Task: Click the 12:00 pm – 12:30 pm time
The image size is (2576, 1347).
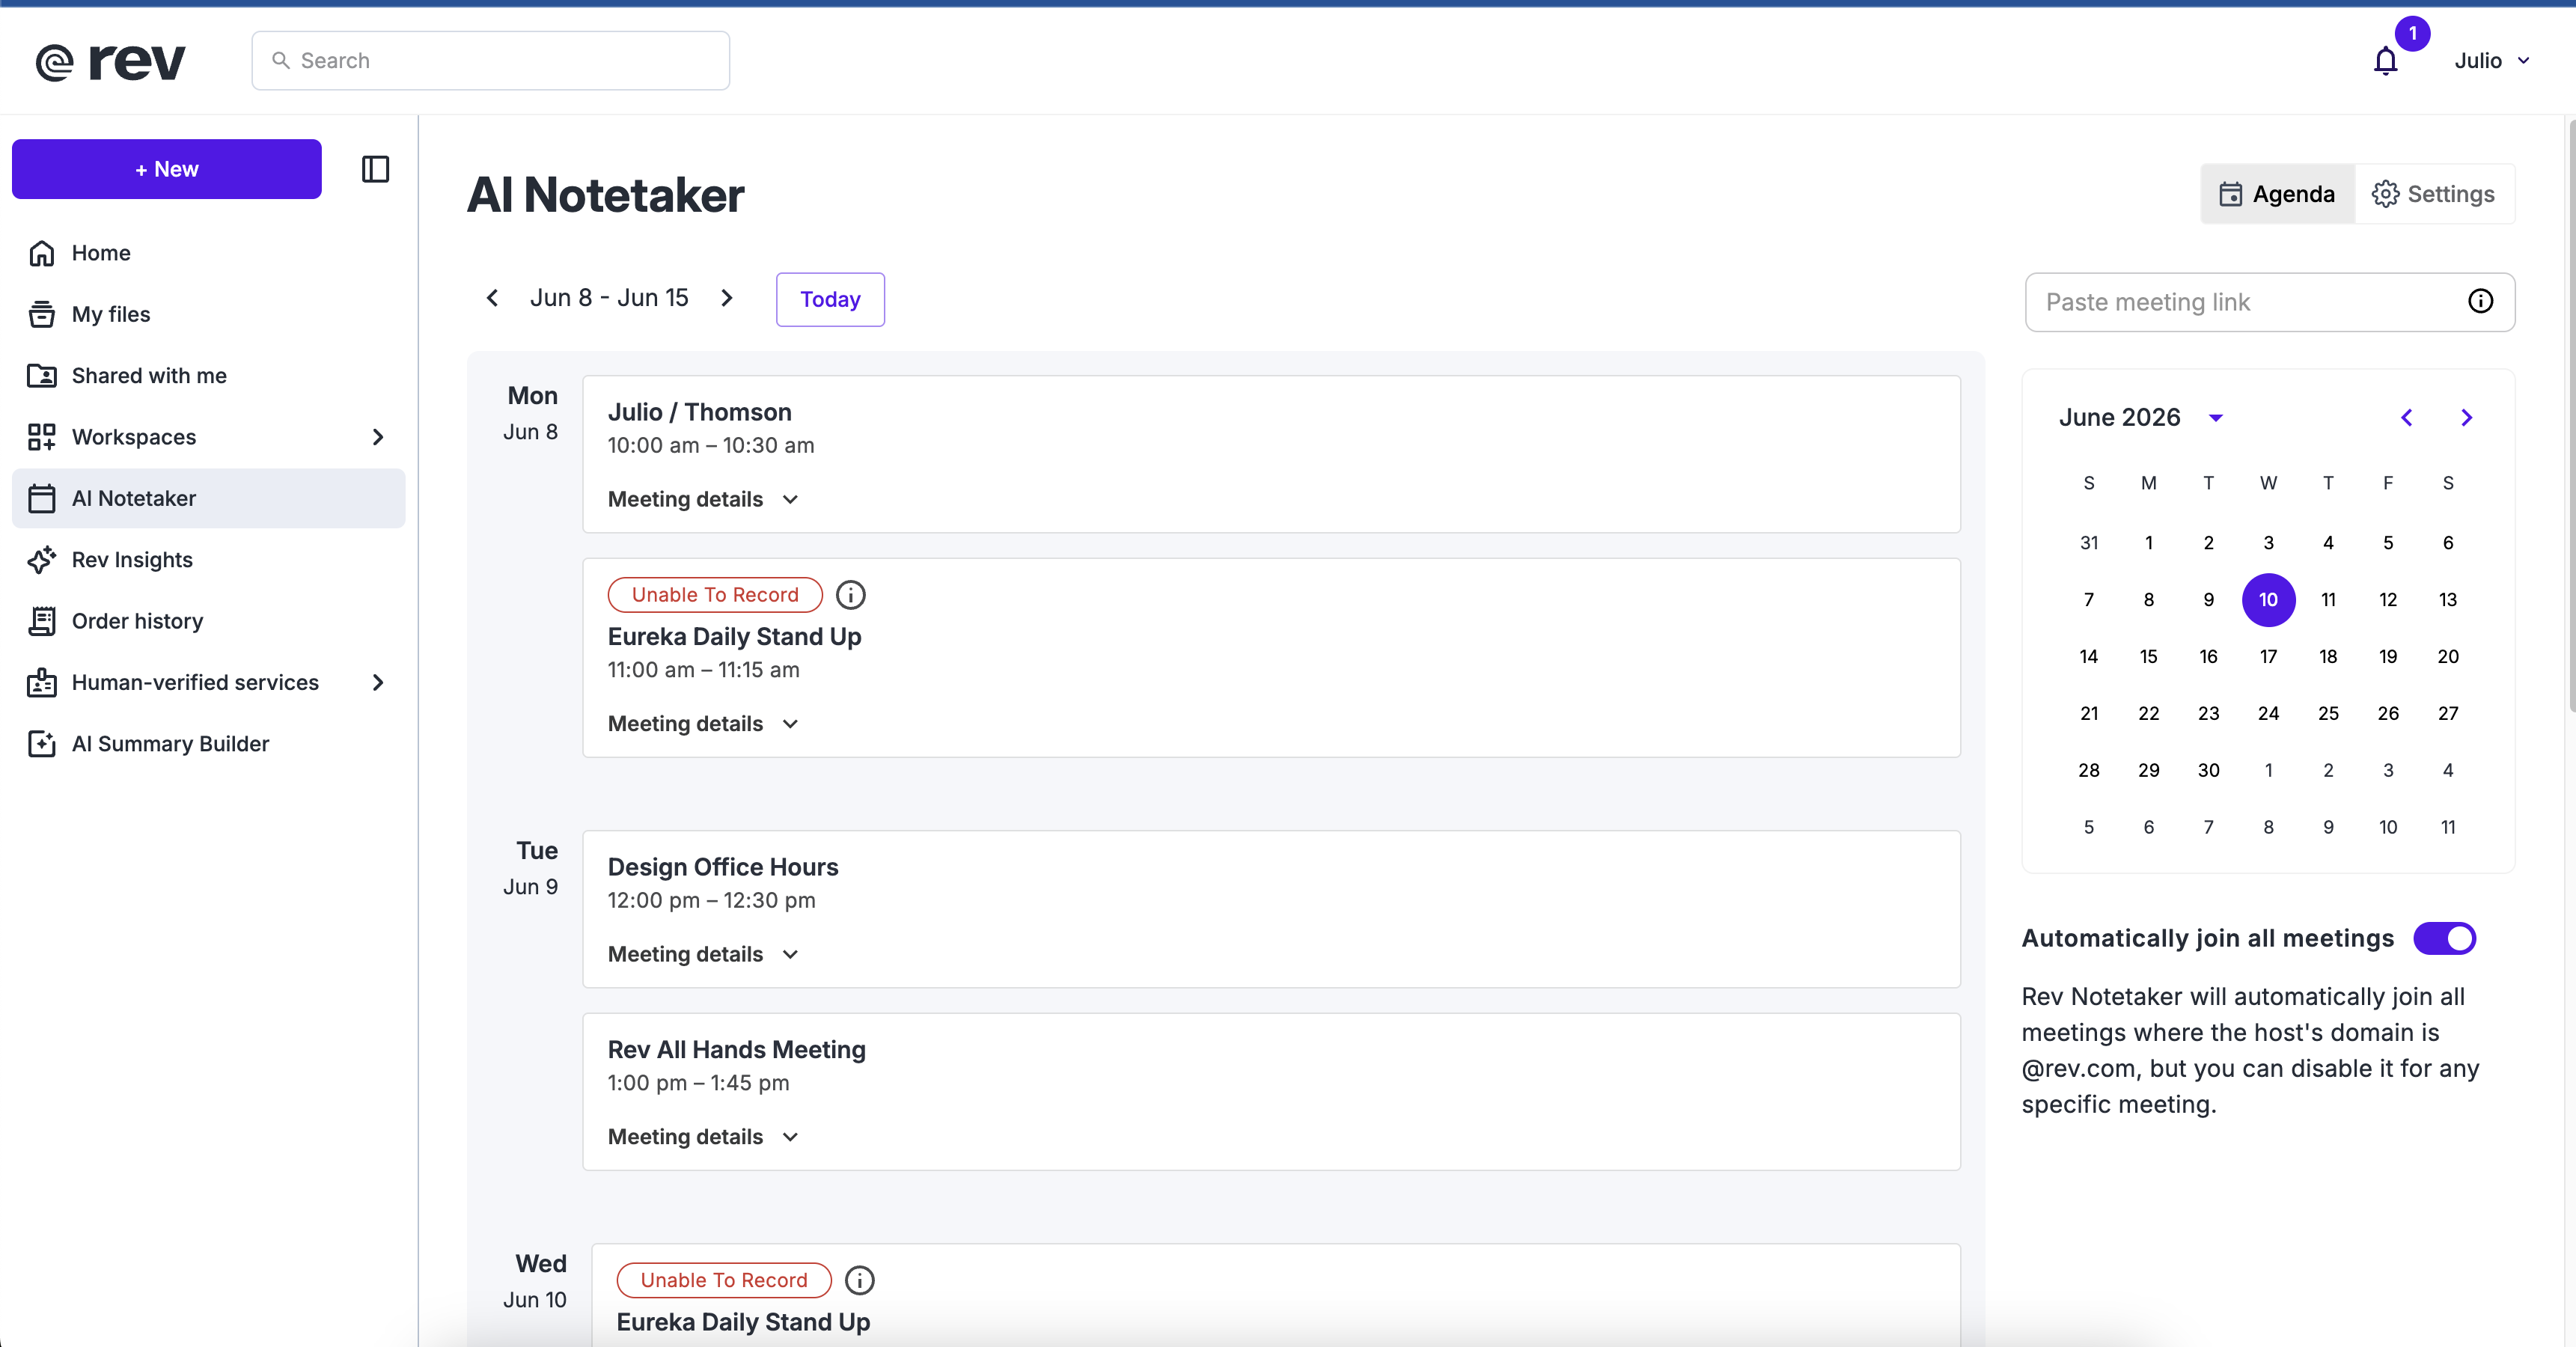Action: 711,900
